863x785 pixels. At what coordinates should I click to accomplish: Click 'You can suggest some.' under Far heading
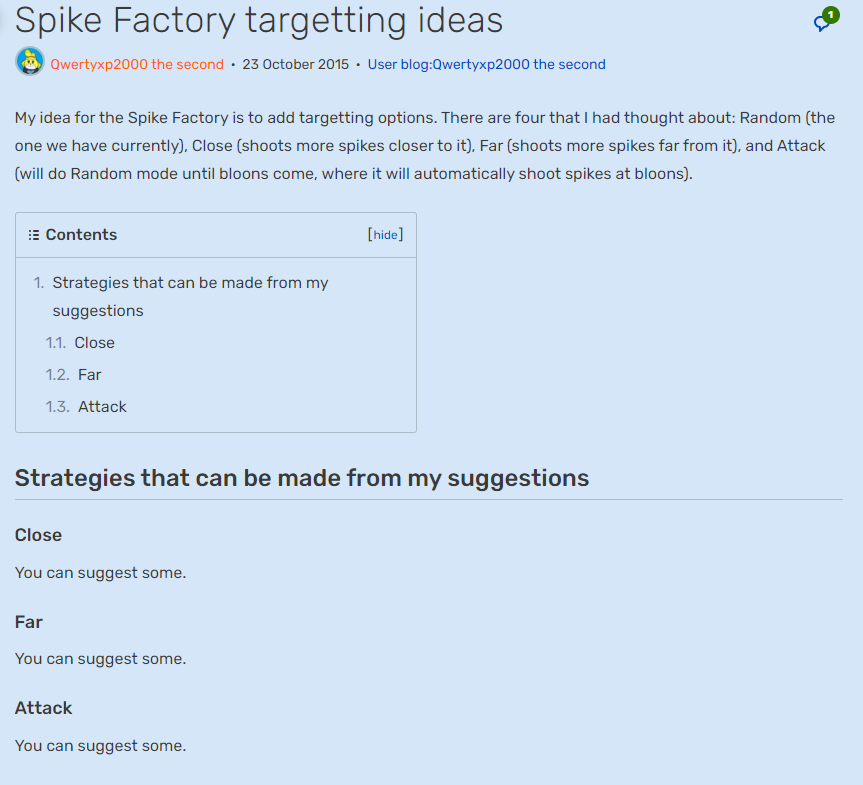click(100, 659)
